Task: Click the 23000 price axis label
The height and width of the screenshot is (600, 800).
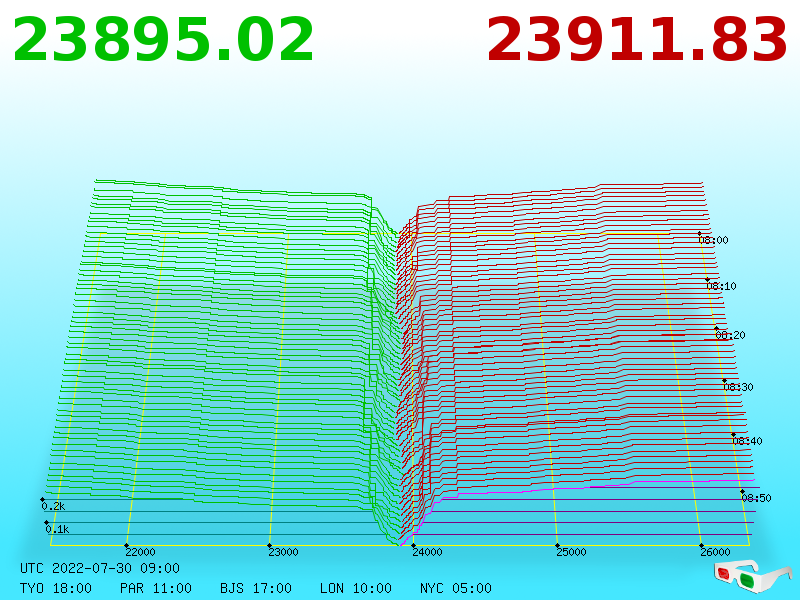Action: [283, 552]
